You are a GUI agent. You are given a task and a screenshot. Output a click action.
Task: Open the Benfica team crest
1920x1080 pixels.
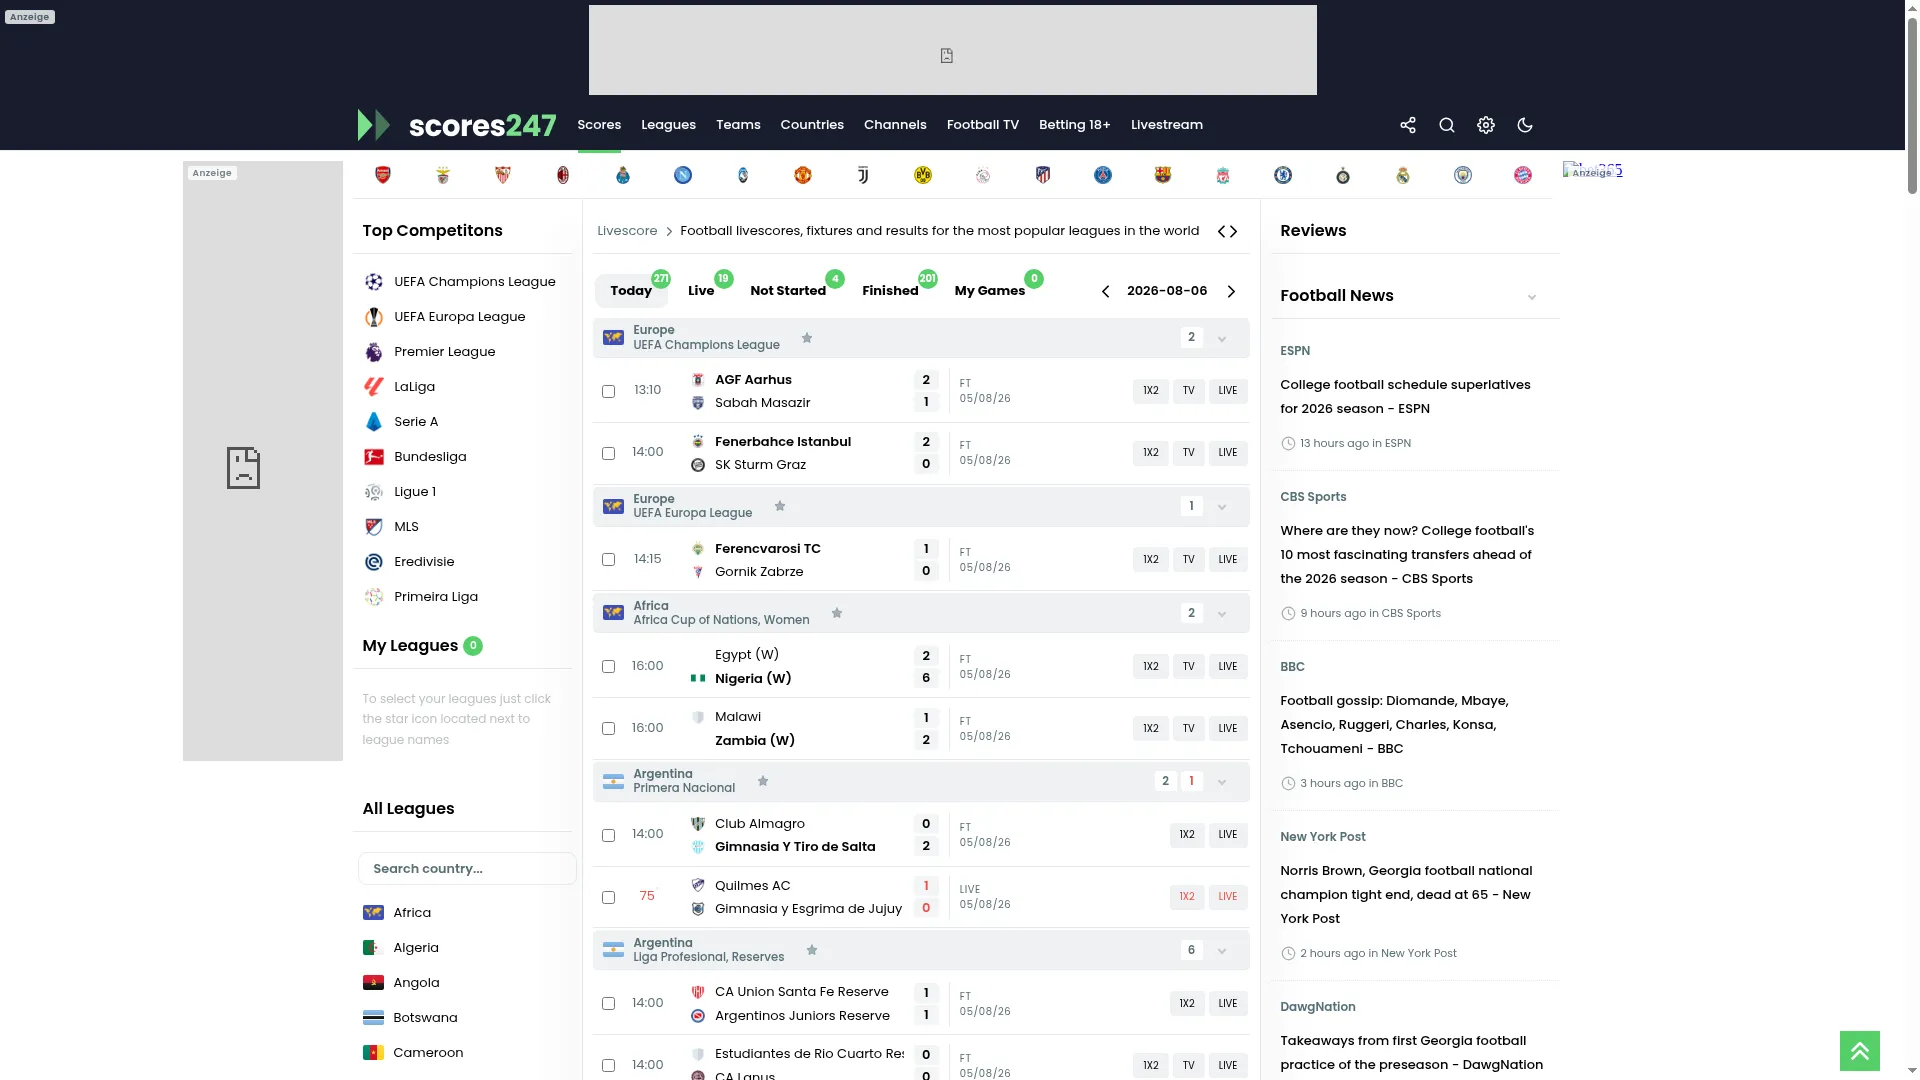pos(443,175)
